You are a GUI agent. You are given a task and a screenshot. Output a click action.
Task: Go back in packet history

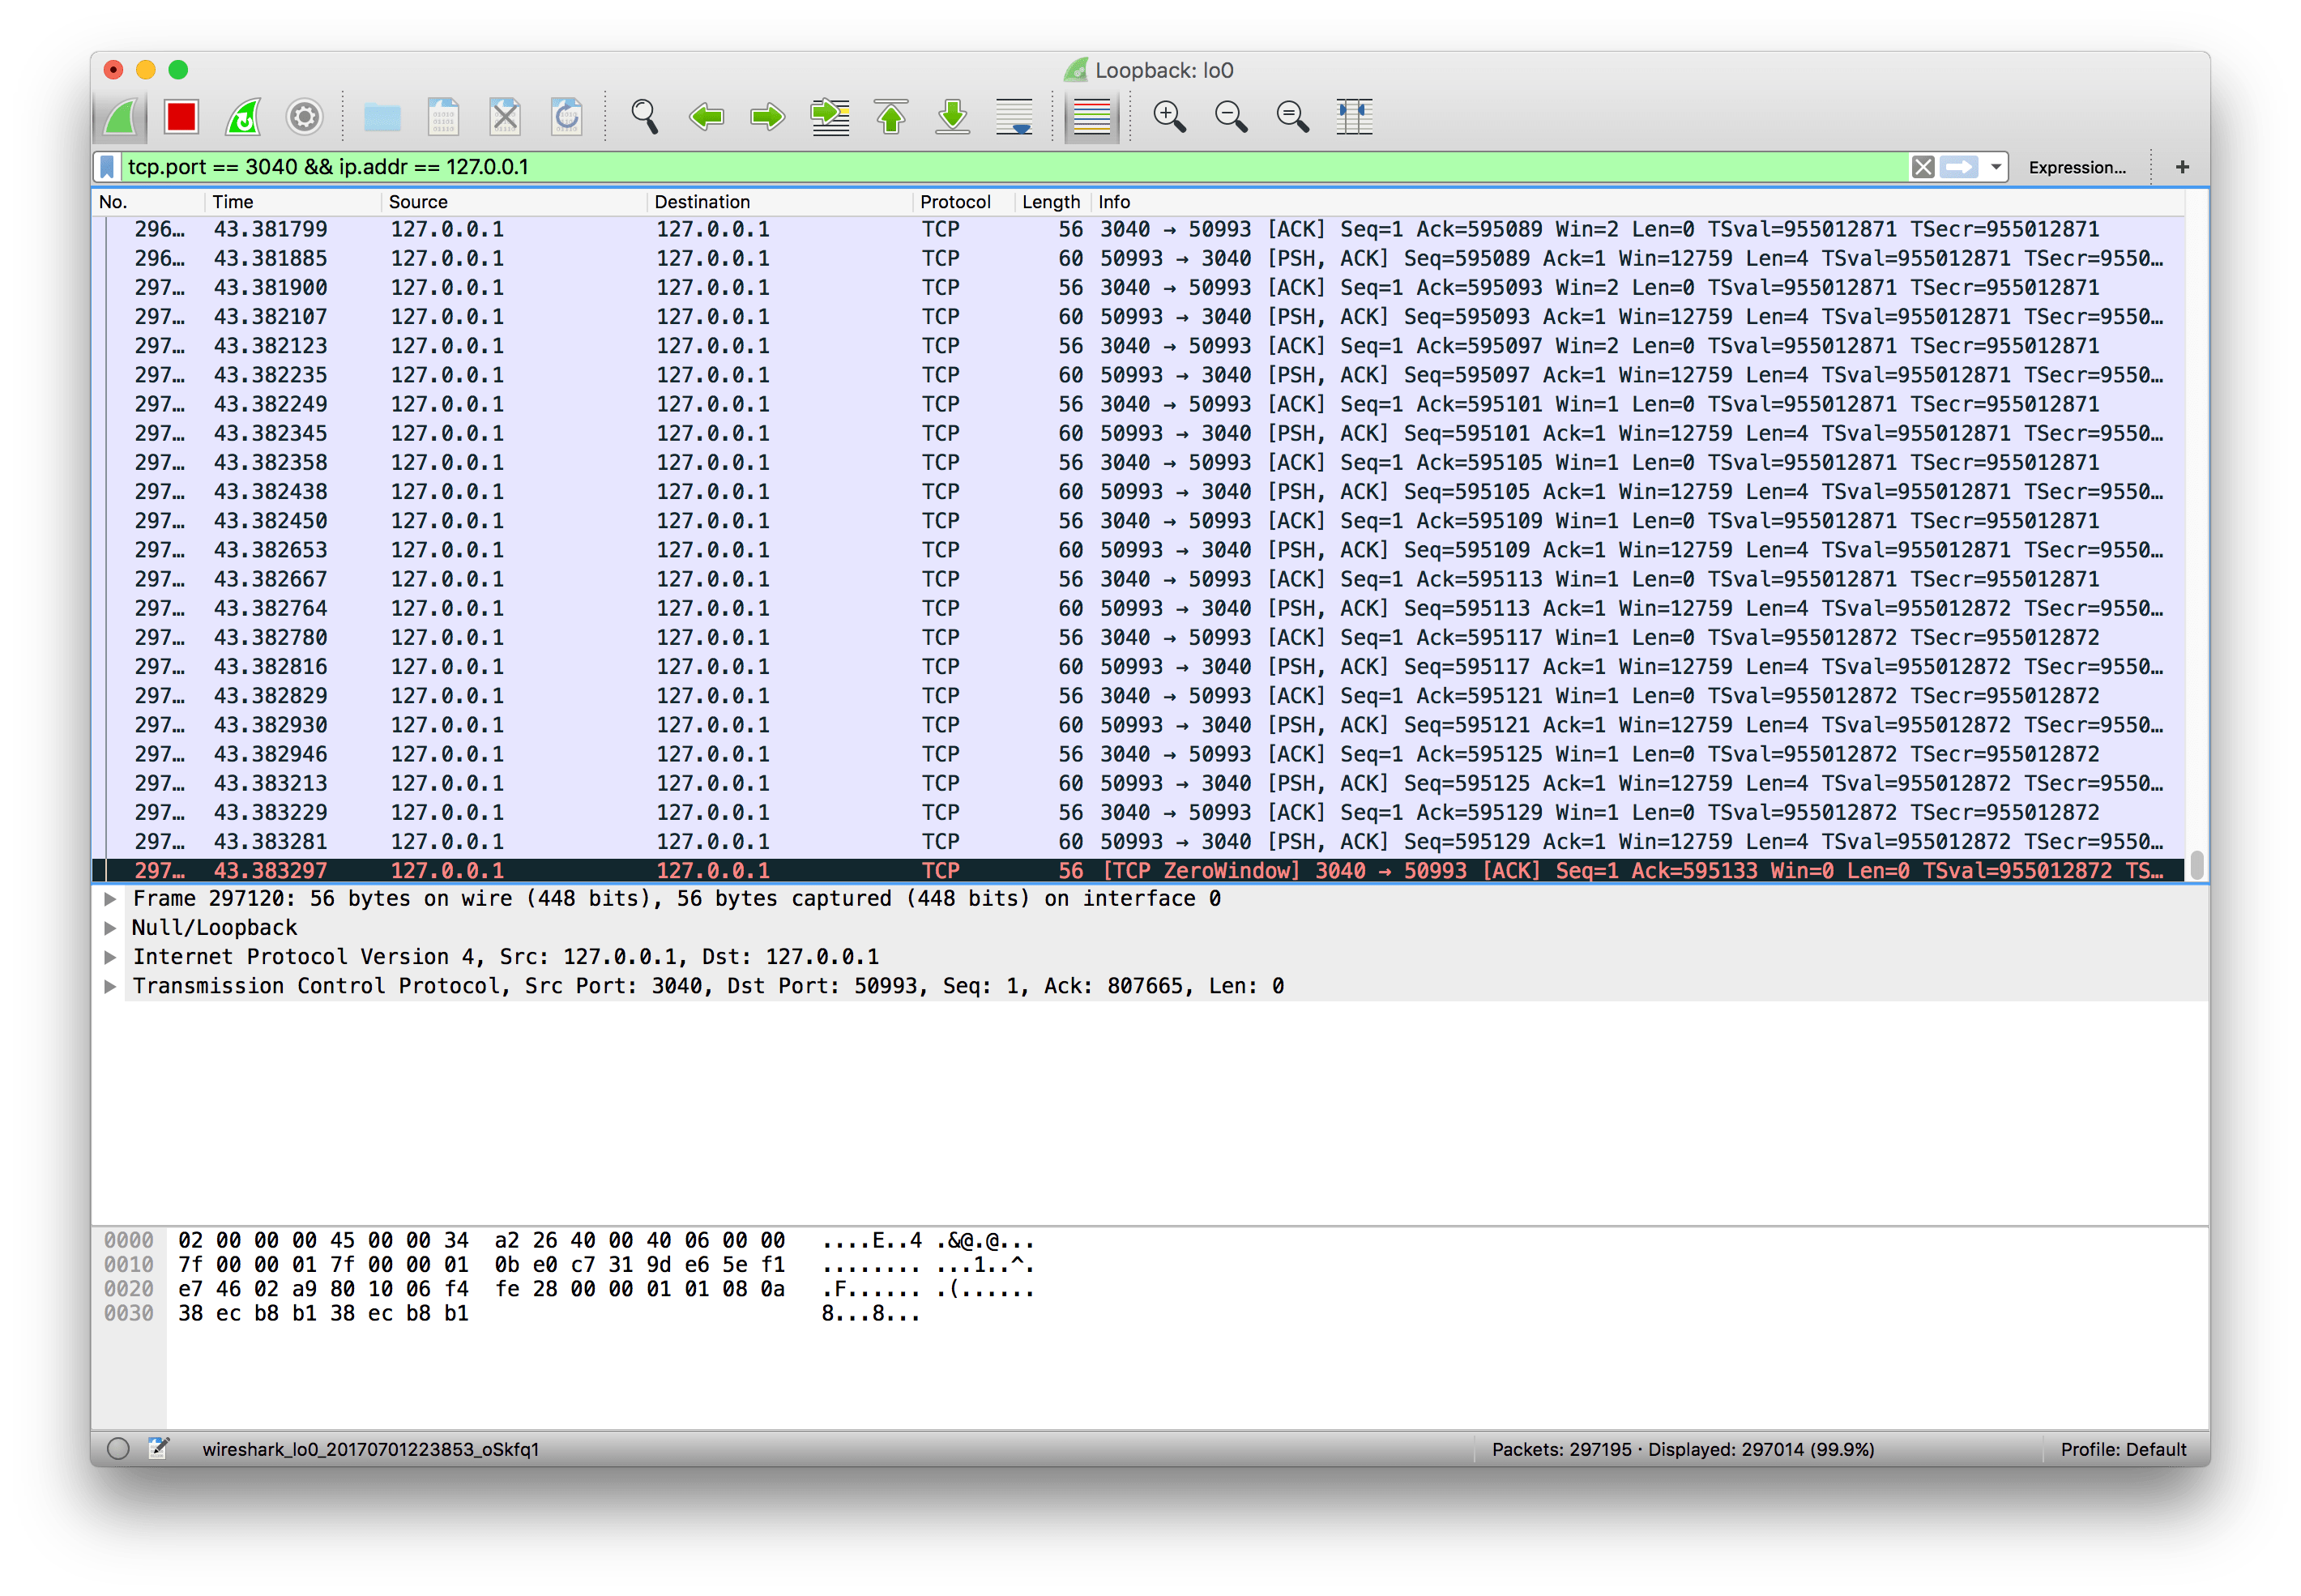click(x=706, y=117)
